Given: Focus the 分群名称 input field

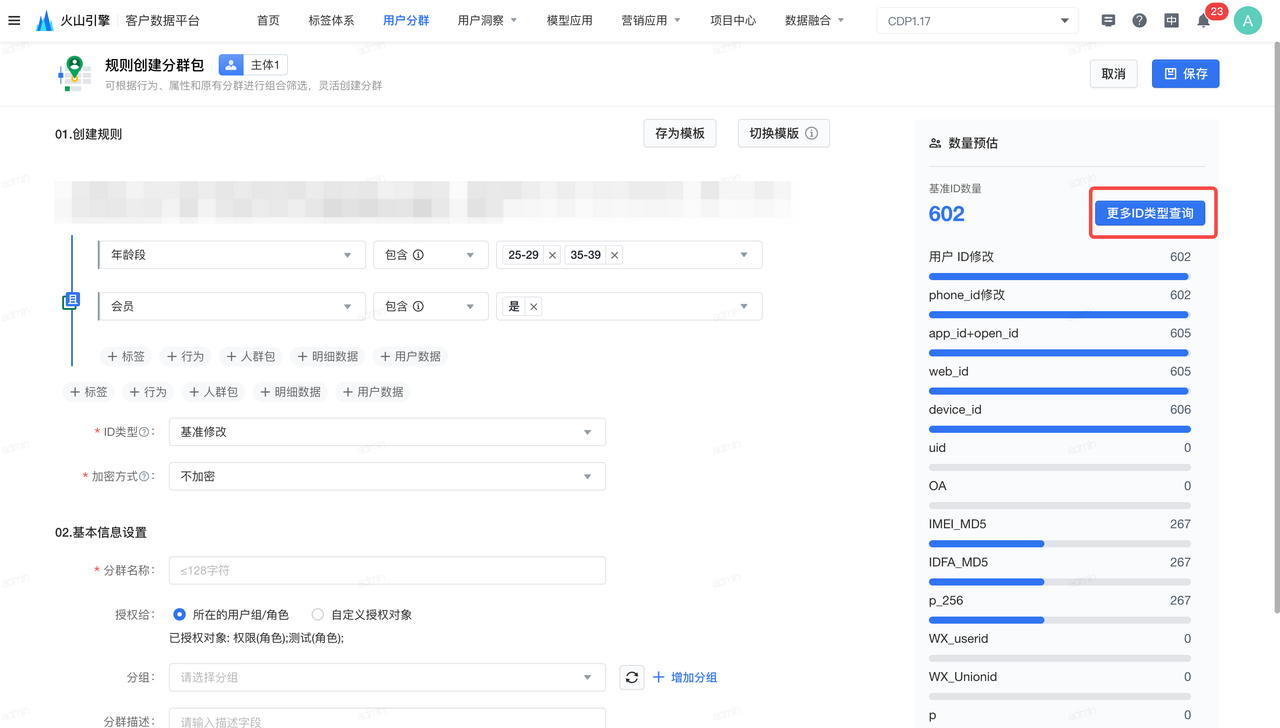Looking at the screenshot, I should coord(387,570).
